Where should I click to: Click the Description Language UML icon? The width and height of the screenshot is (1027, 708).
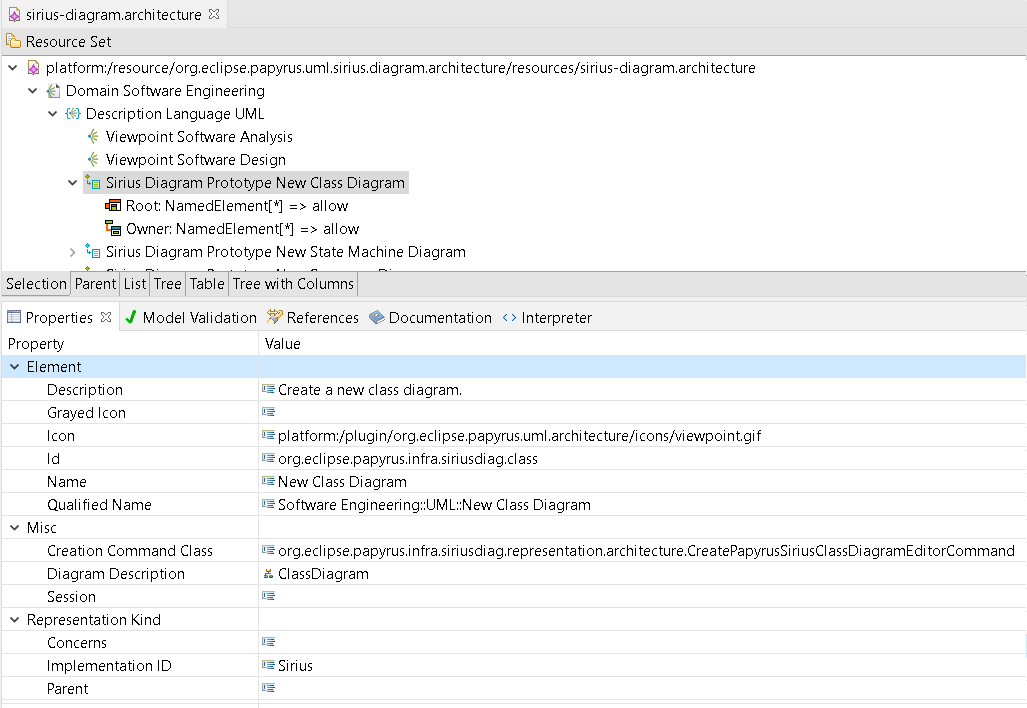tap(73, 113)
